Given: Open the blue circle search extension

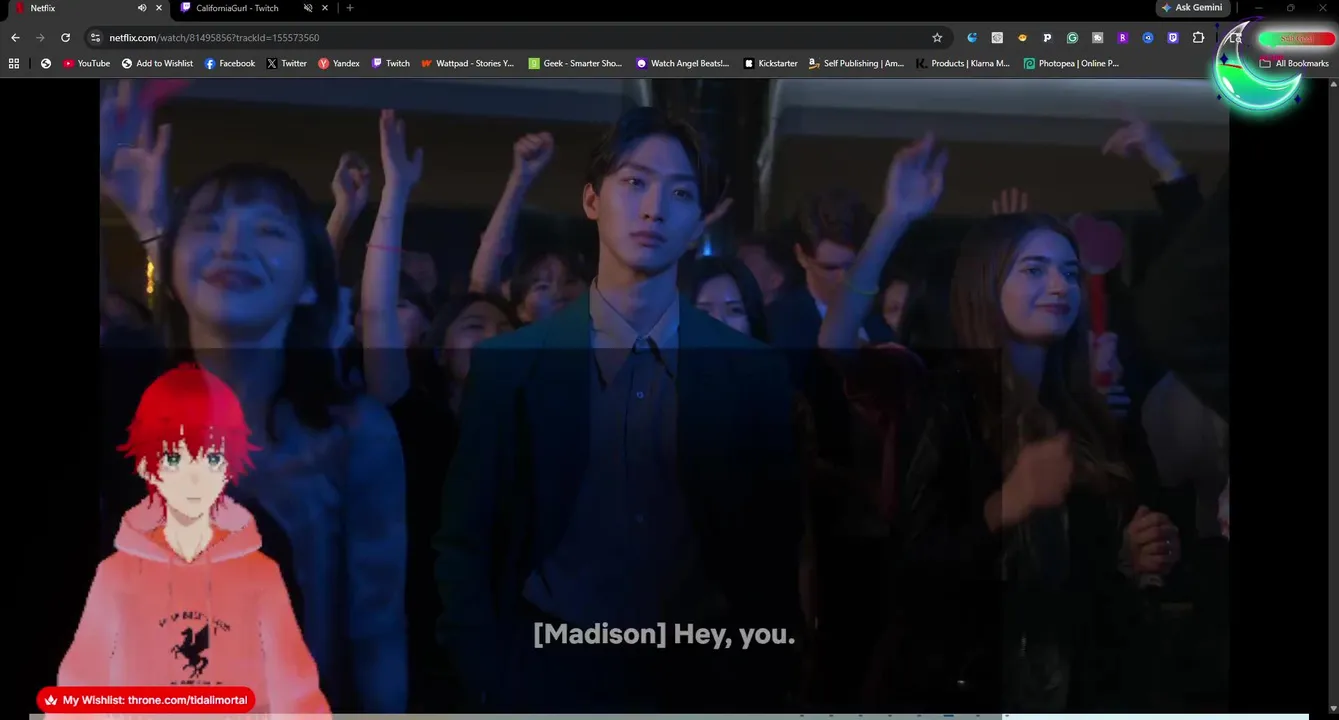Looking at the screenshot, I should [1148, 38].
